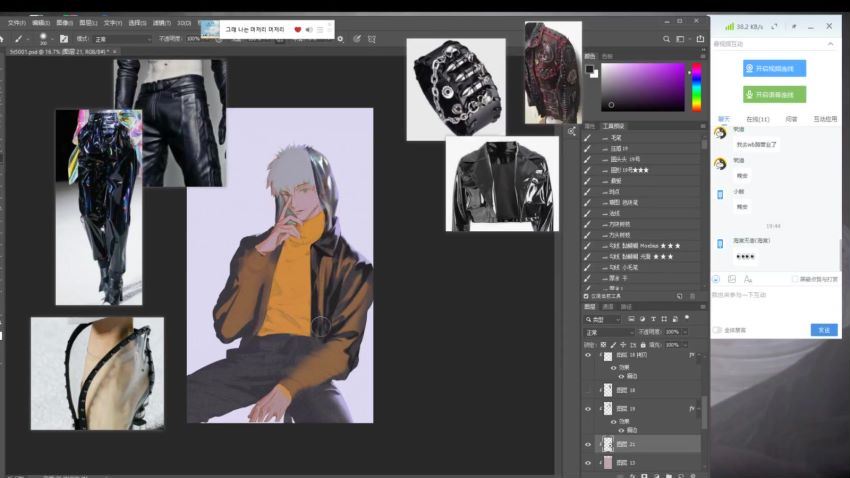Viewport: 850px width, 478px height.
Task: Open the layer opacity 100% dropdown arrow
Action: click(685, 332)
